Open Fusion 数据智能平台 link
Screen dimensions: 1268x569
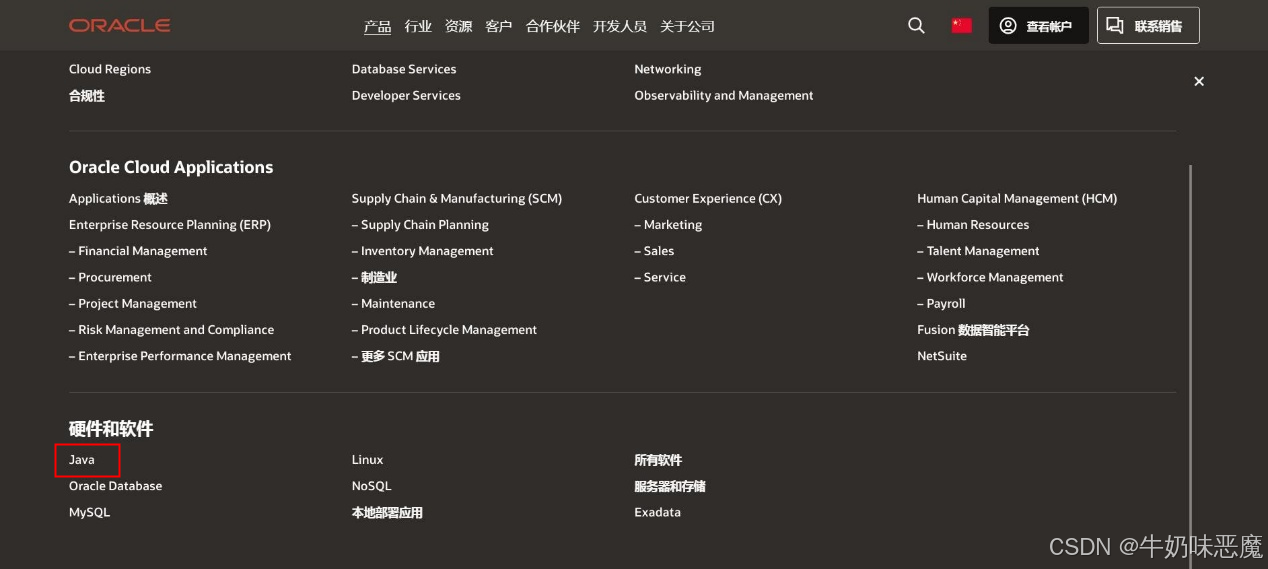pos(973,330)
